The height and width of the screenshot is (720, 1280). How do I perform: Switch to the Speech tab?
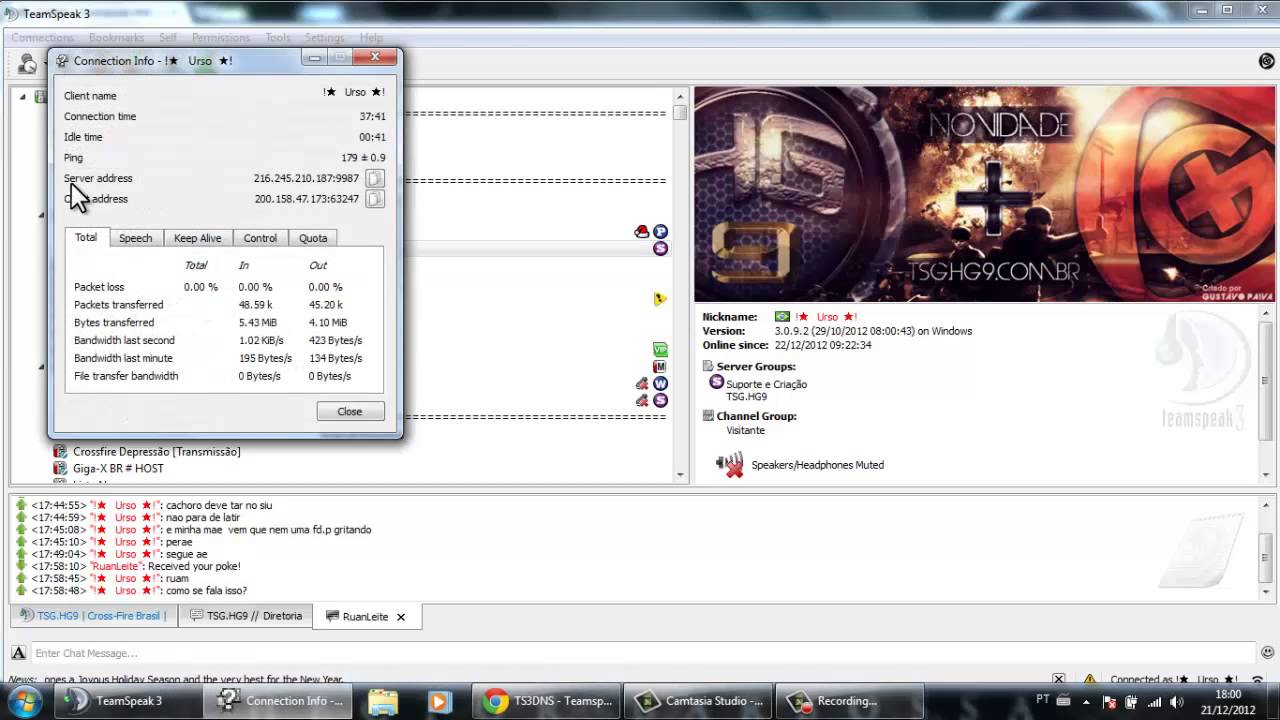coord(135,238)
